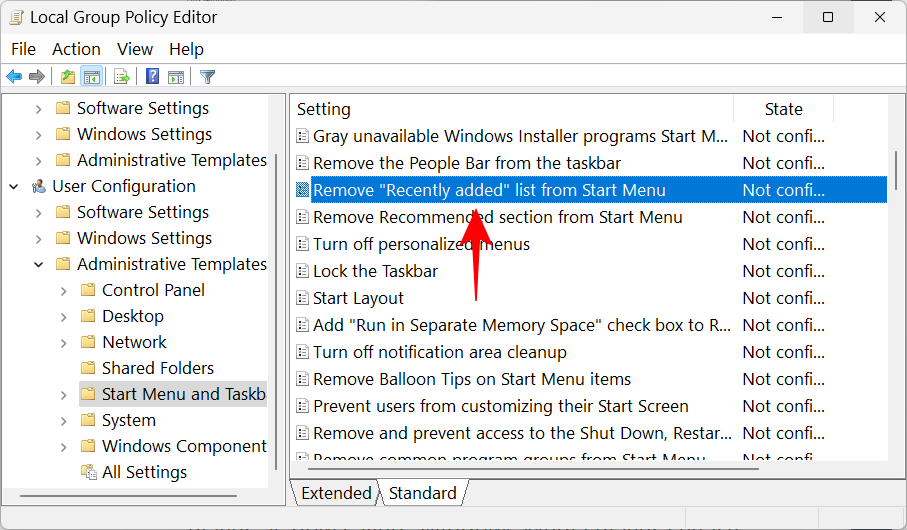Expand the Desktop folder

(64, 316)
